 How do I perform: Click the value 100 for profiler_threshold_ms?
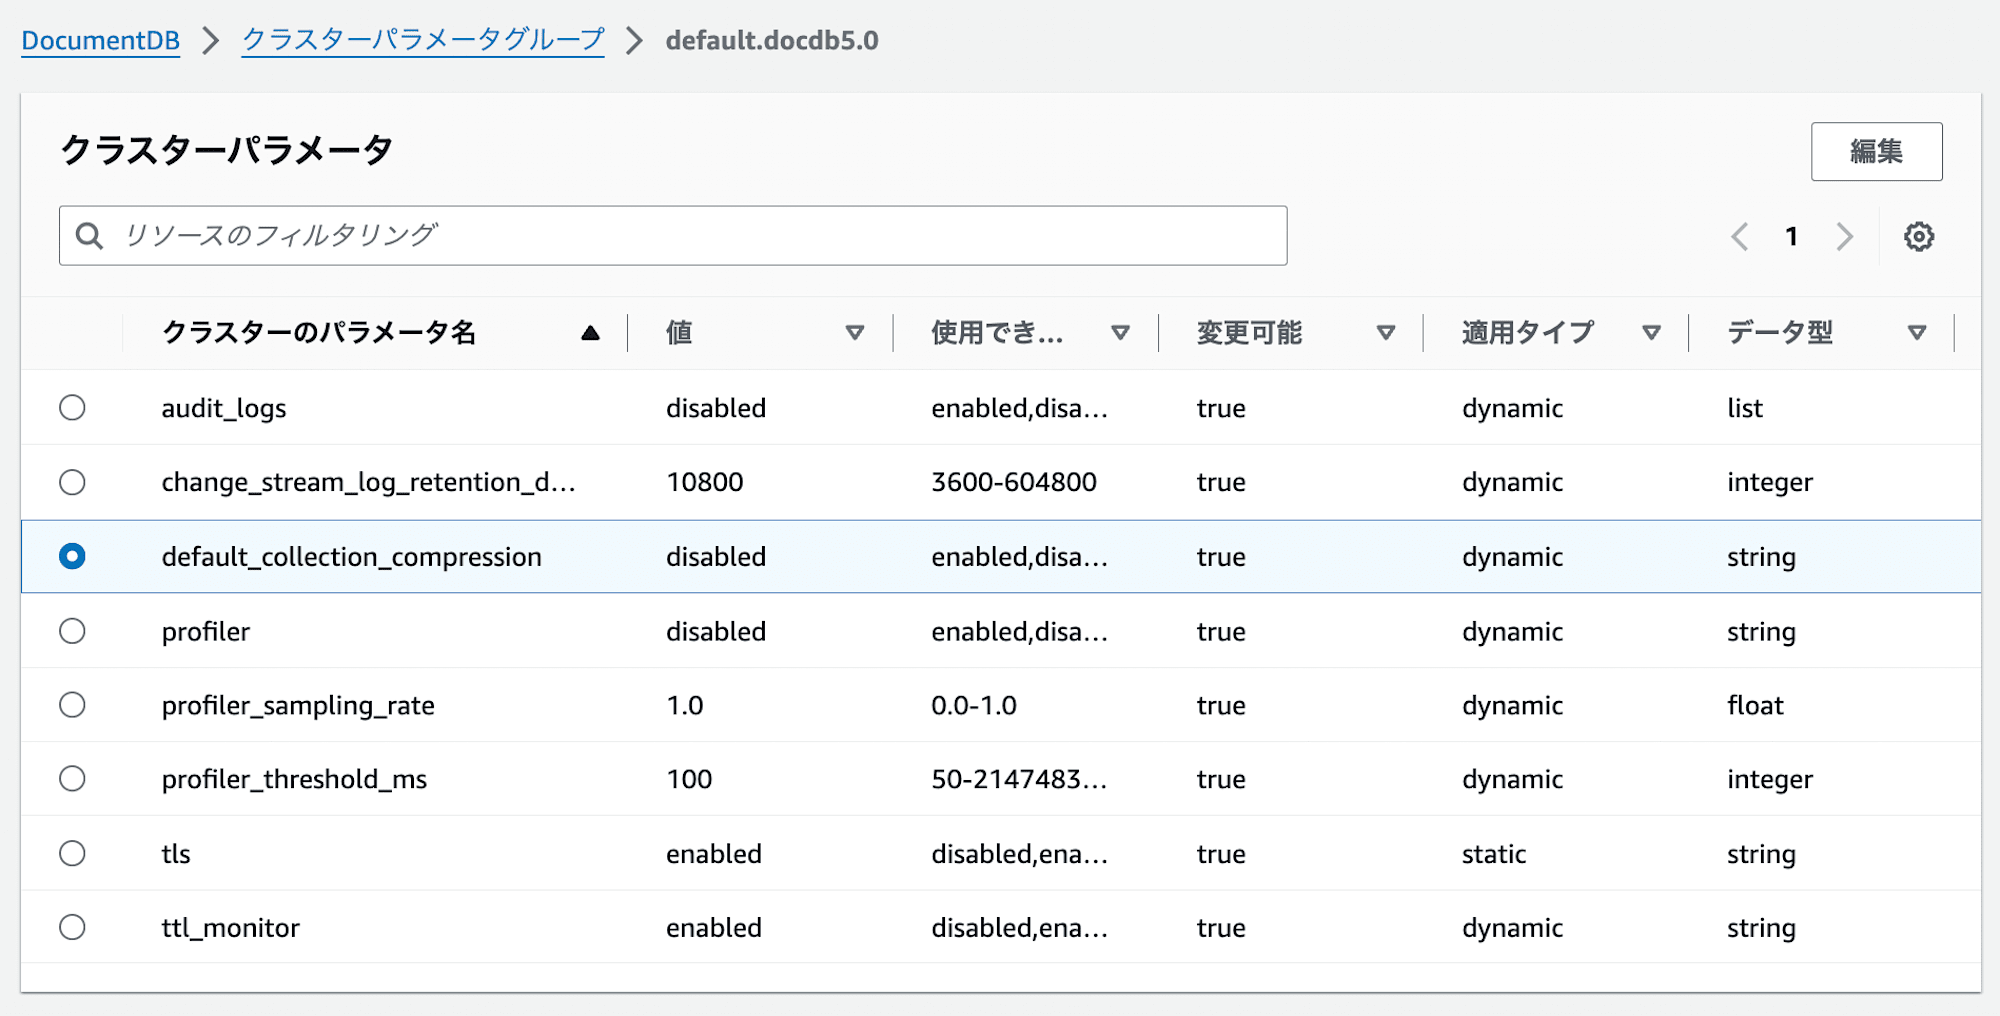(689, 780)
